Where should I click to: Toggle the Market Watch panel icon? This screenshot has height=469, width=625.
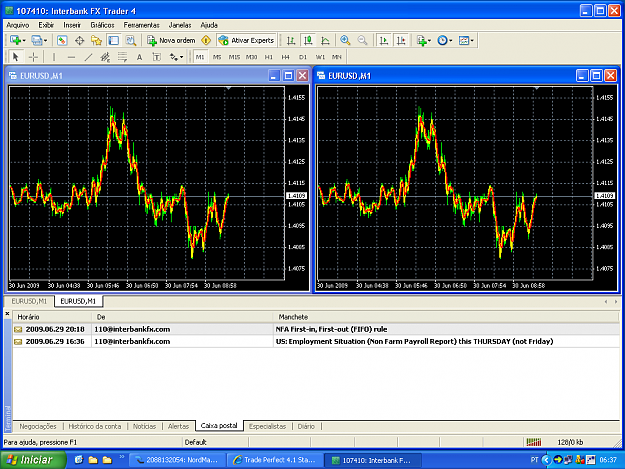(x=62, y=40)
